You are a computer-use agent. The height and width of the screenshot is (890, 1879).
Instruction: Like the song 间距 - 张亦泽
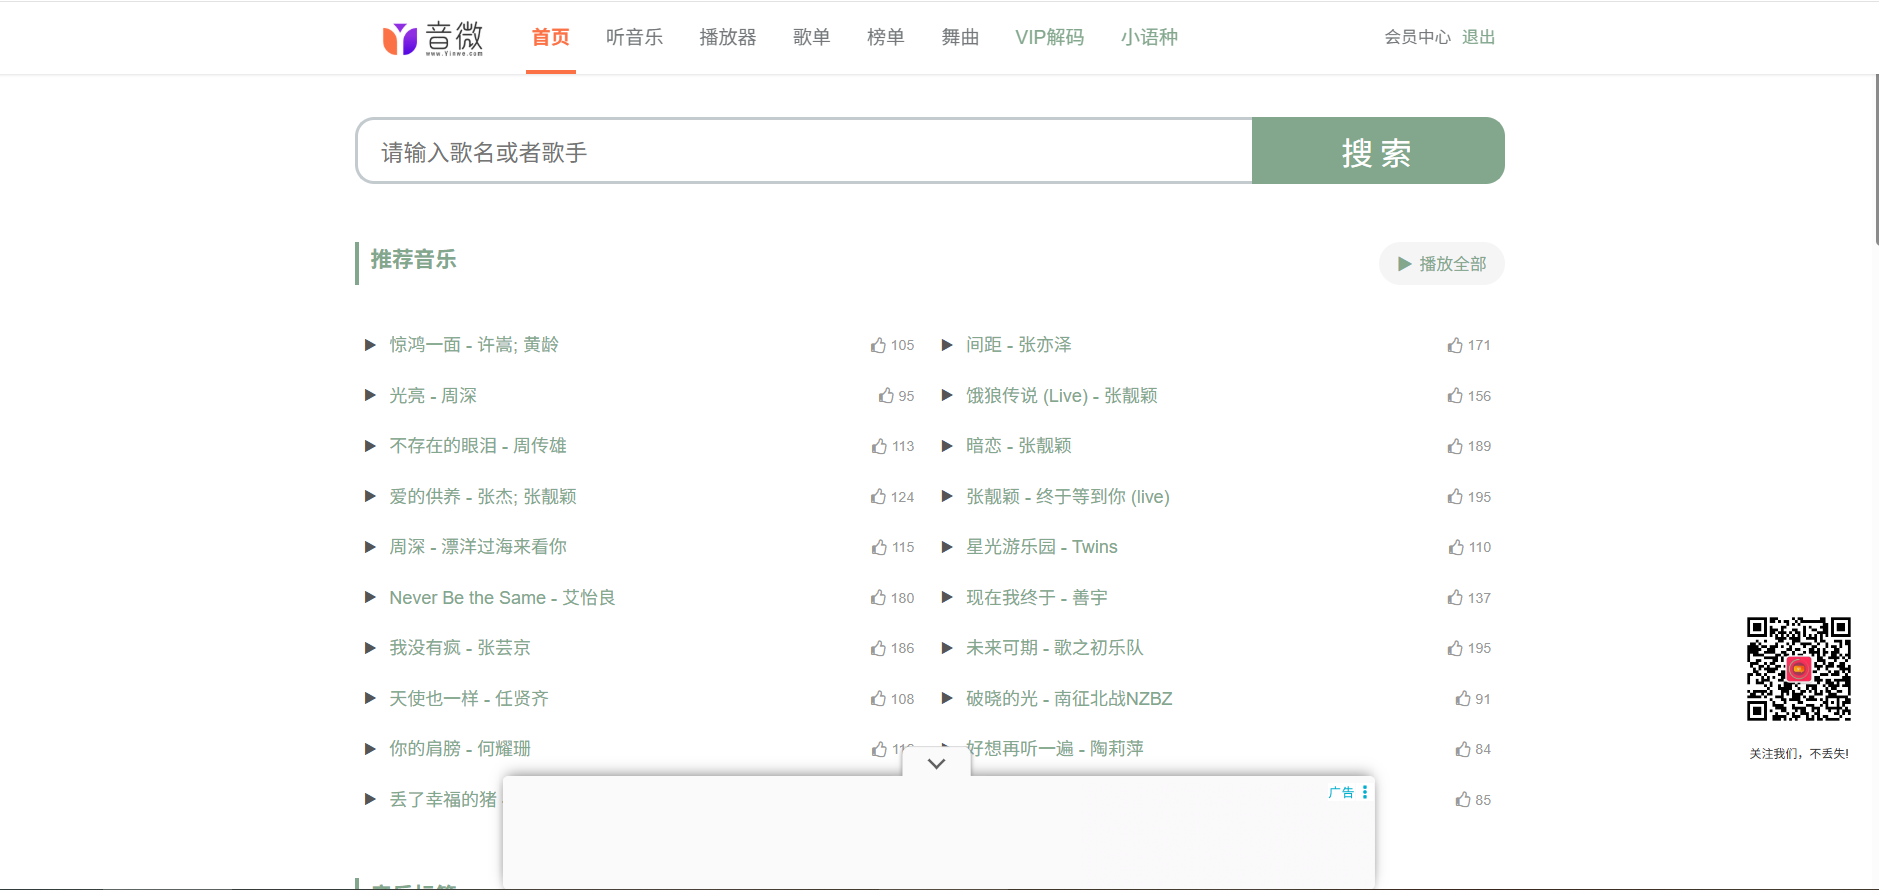1455,345
